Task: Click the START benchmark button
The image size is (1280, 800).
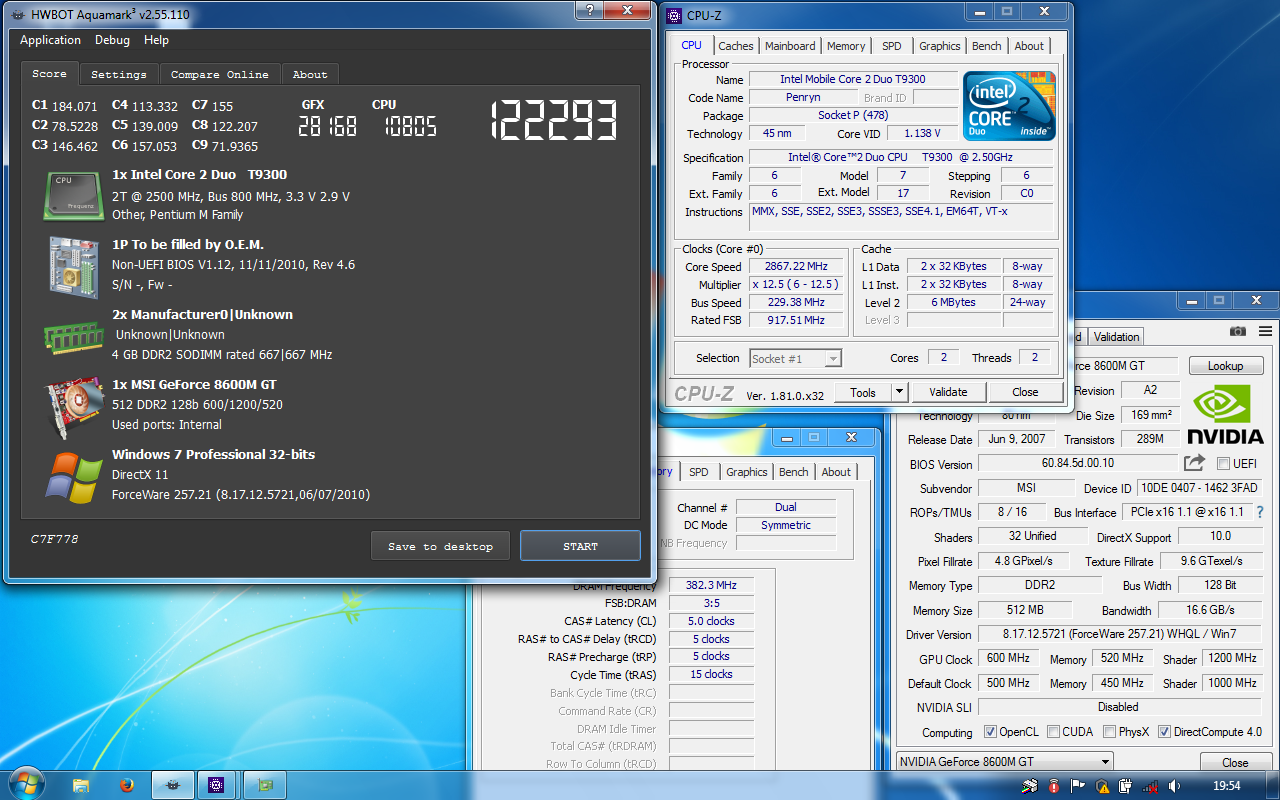Action: (580, 546)
